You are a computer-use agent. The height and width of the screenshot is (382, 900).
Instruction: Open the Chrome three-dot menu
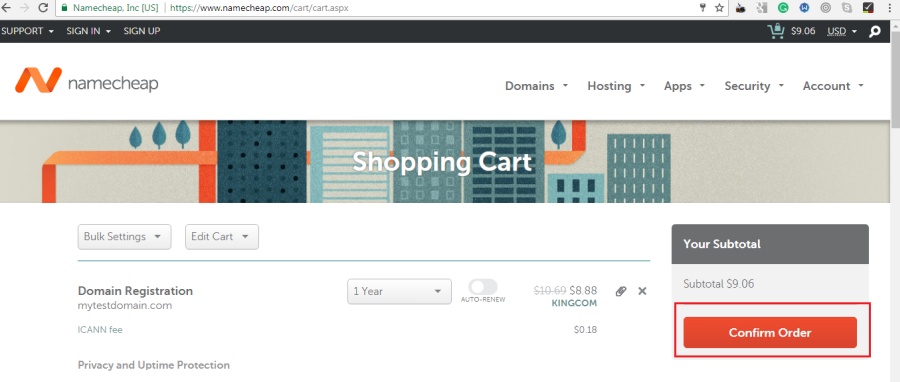click(889, 8)
